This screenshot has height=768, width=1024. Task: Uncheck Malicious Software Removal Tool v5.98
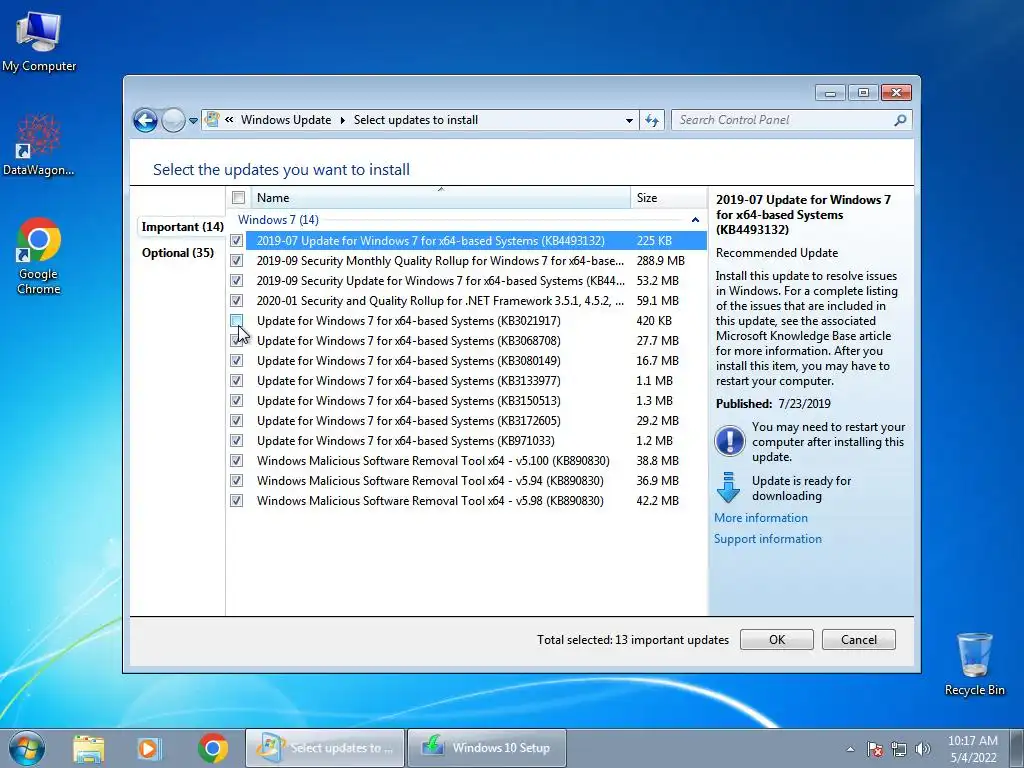pyautogui.click(x=237, y=501)
